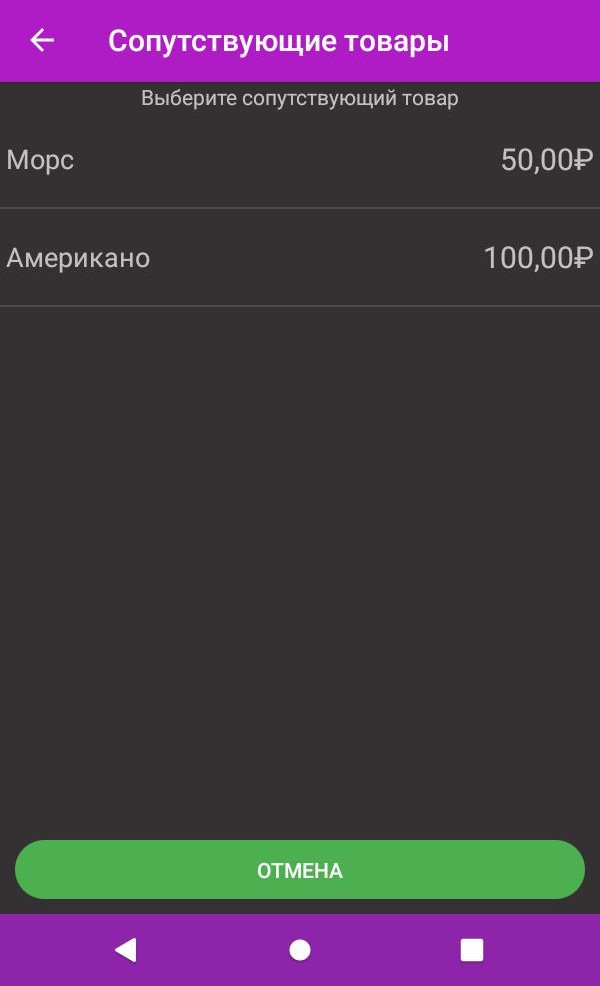
Task: Tap the Сопутствующие товары header title
Action: click(278, 41)
